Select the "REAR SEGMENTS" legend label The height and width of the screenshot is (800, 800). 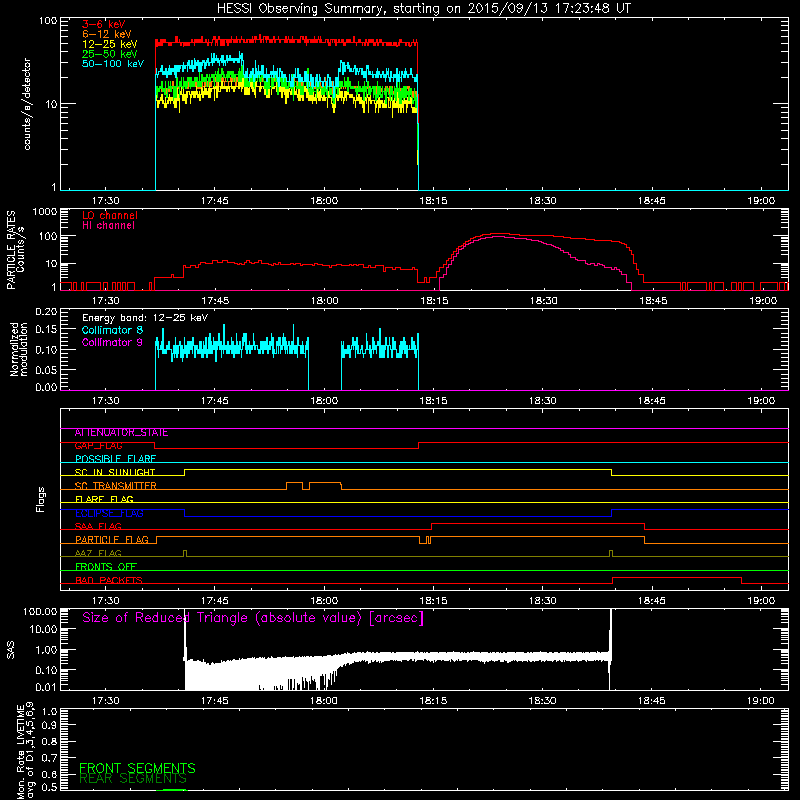coord(133,779)
